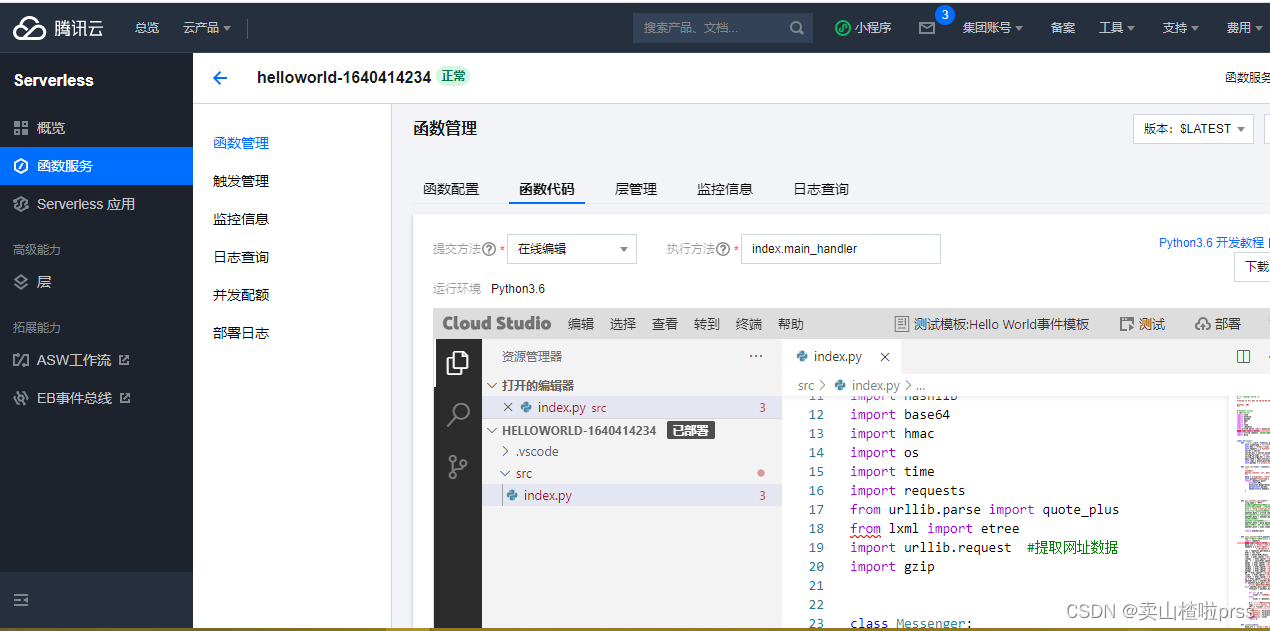Open EB事件总线 external link icon
This screenshot has height=631, width=1270.
pyautogui.click(x=125, y=398)
